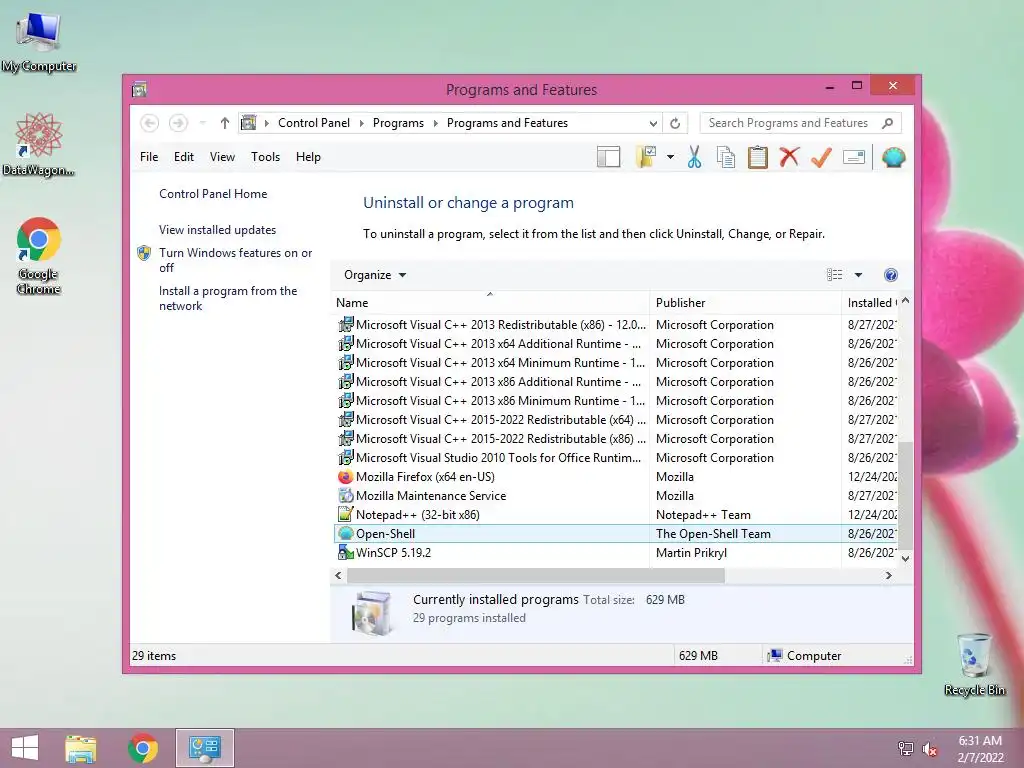1024x768 pixels.
Task: Open the Tools menu
Action: (x=265, y=157)
